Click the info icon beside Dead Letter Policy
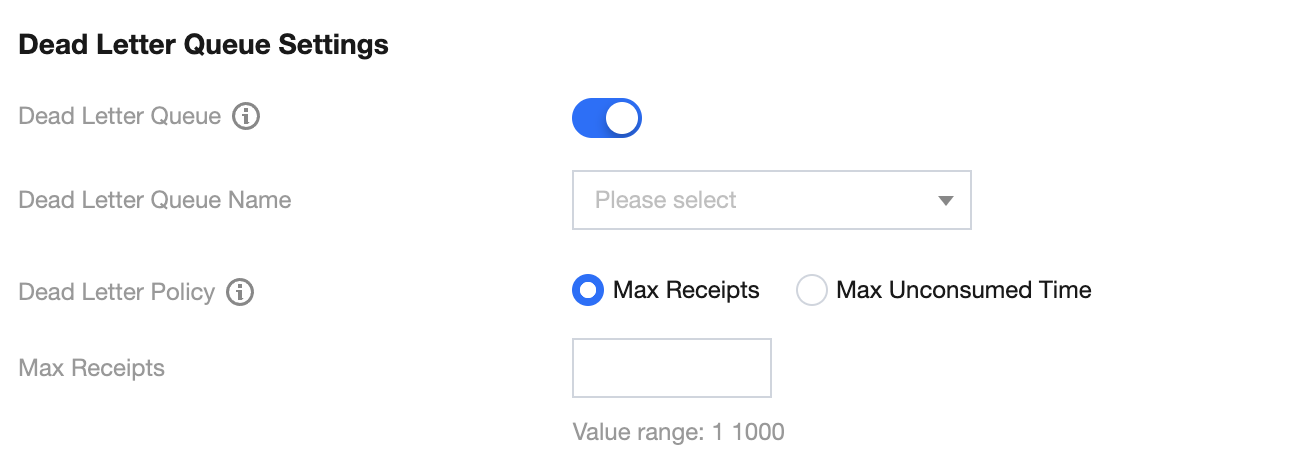The width and height of the screenshot is (1290, 468). 240,293
